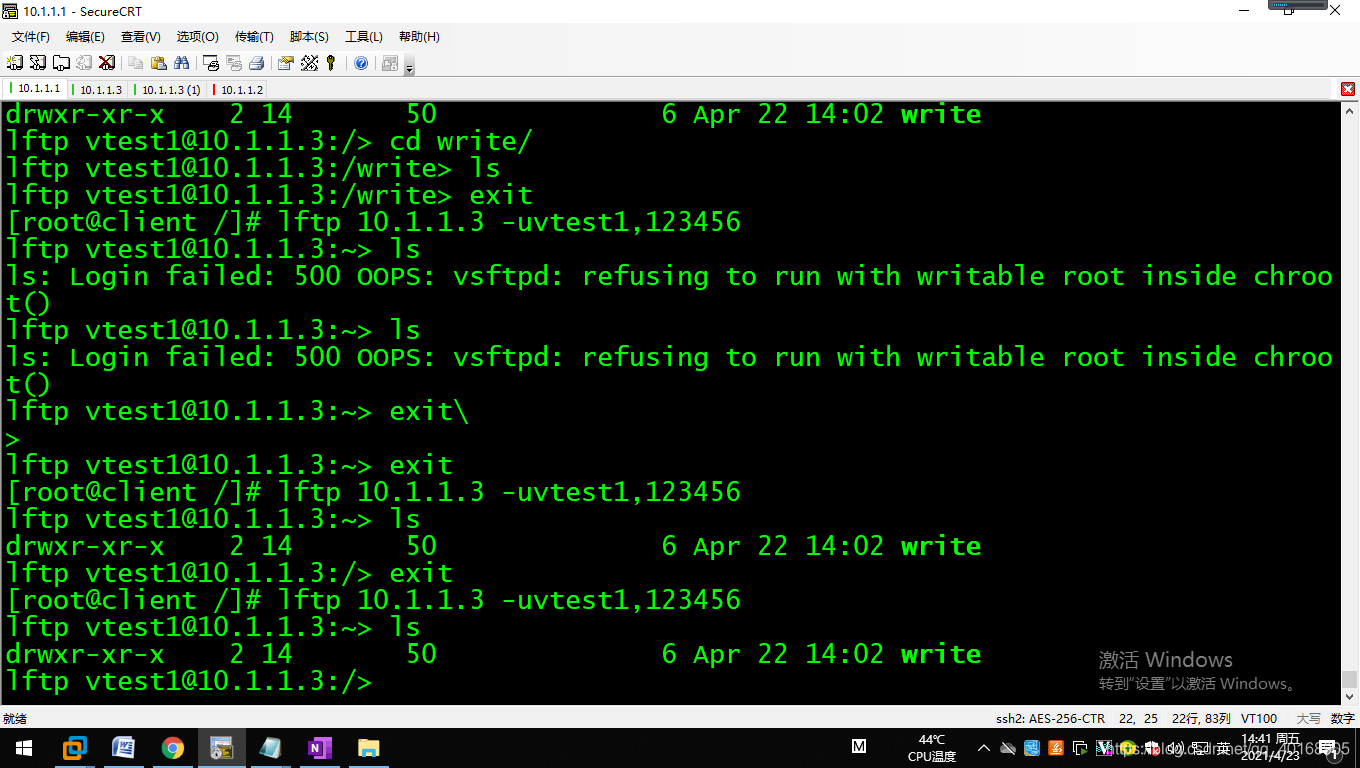Click the vertical scrollbar thumb
Image resolution: width=1360 pixels, height=768 pixels.
coord(1349,679)
